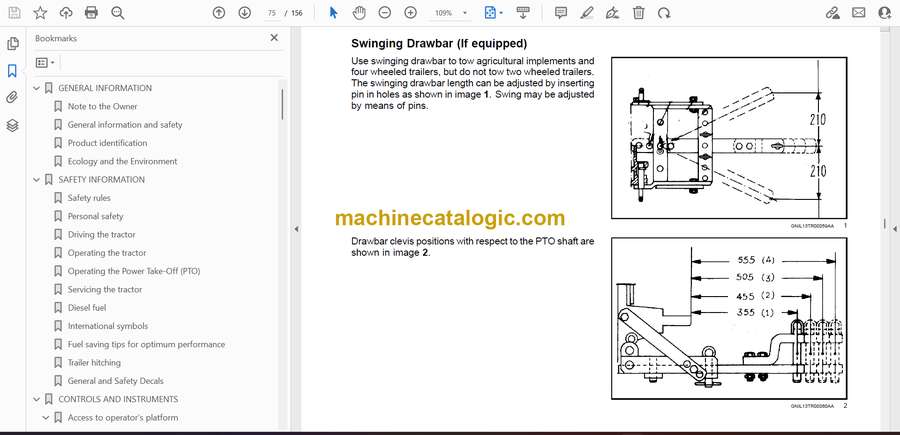The width and height of the screenshot is (900, 435).
Task: Open the Servicing the tractor bookmark
Action: point(105,289)
